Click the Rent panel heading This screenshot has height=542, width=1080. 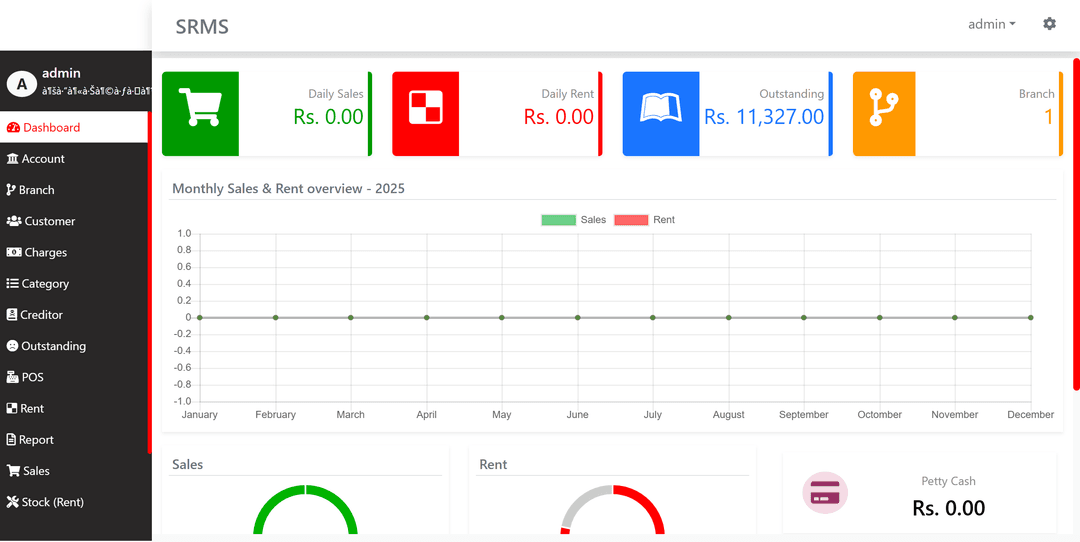(493, 465)
